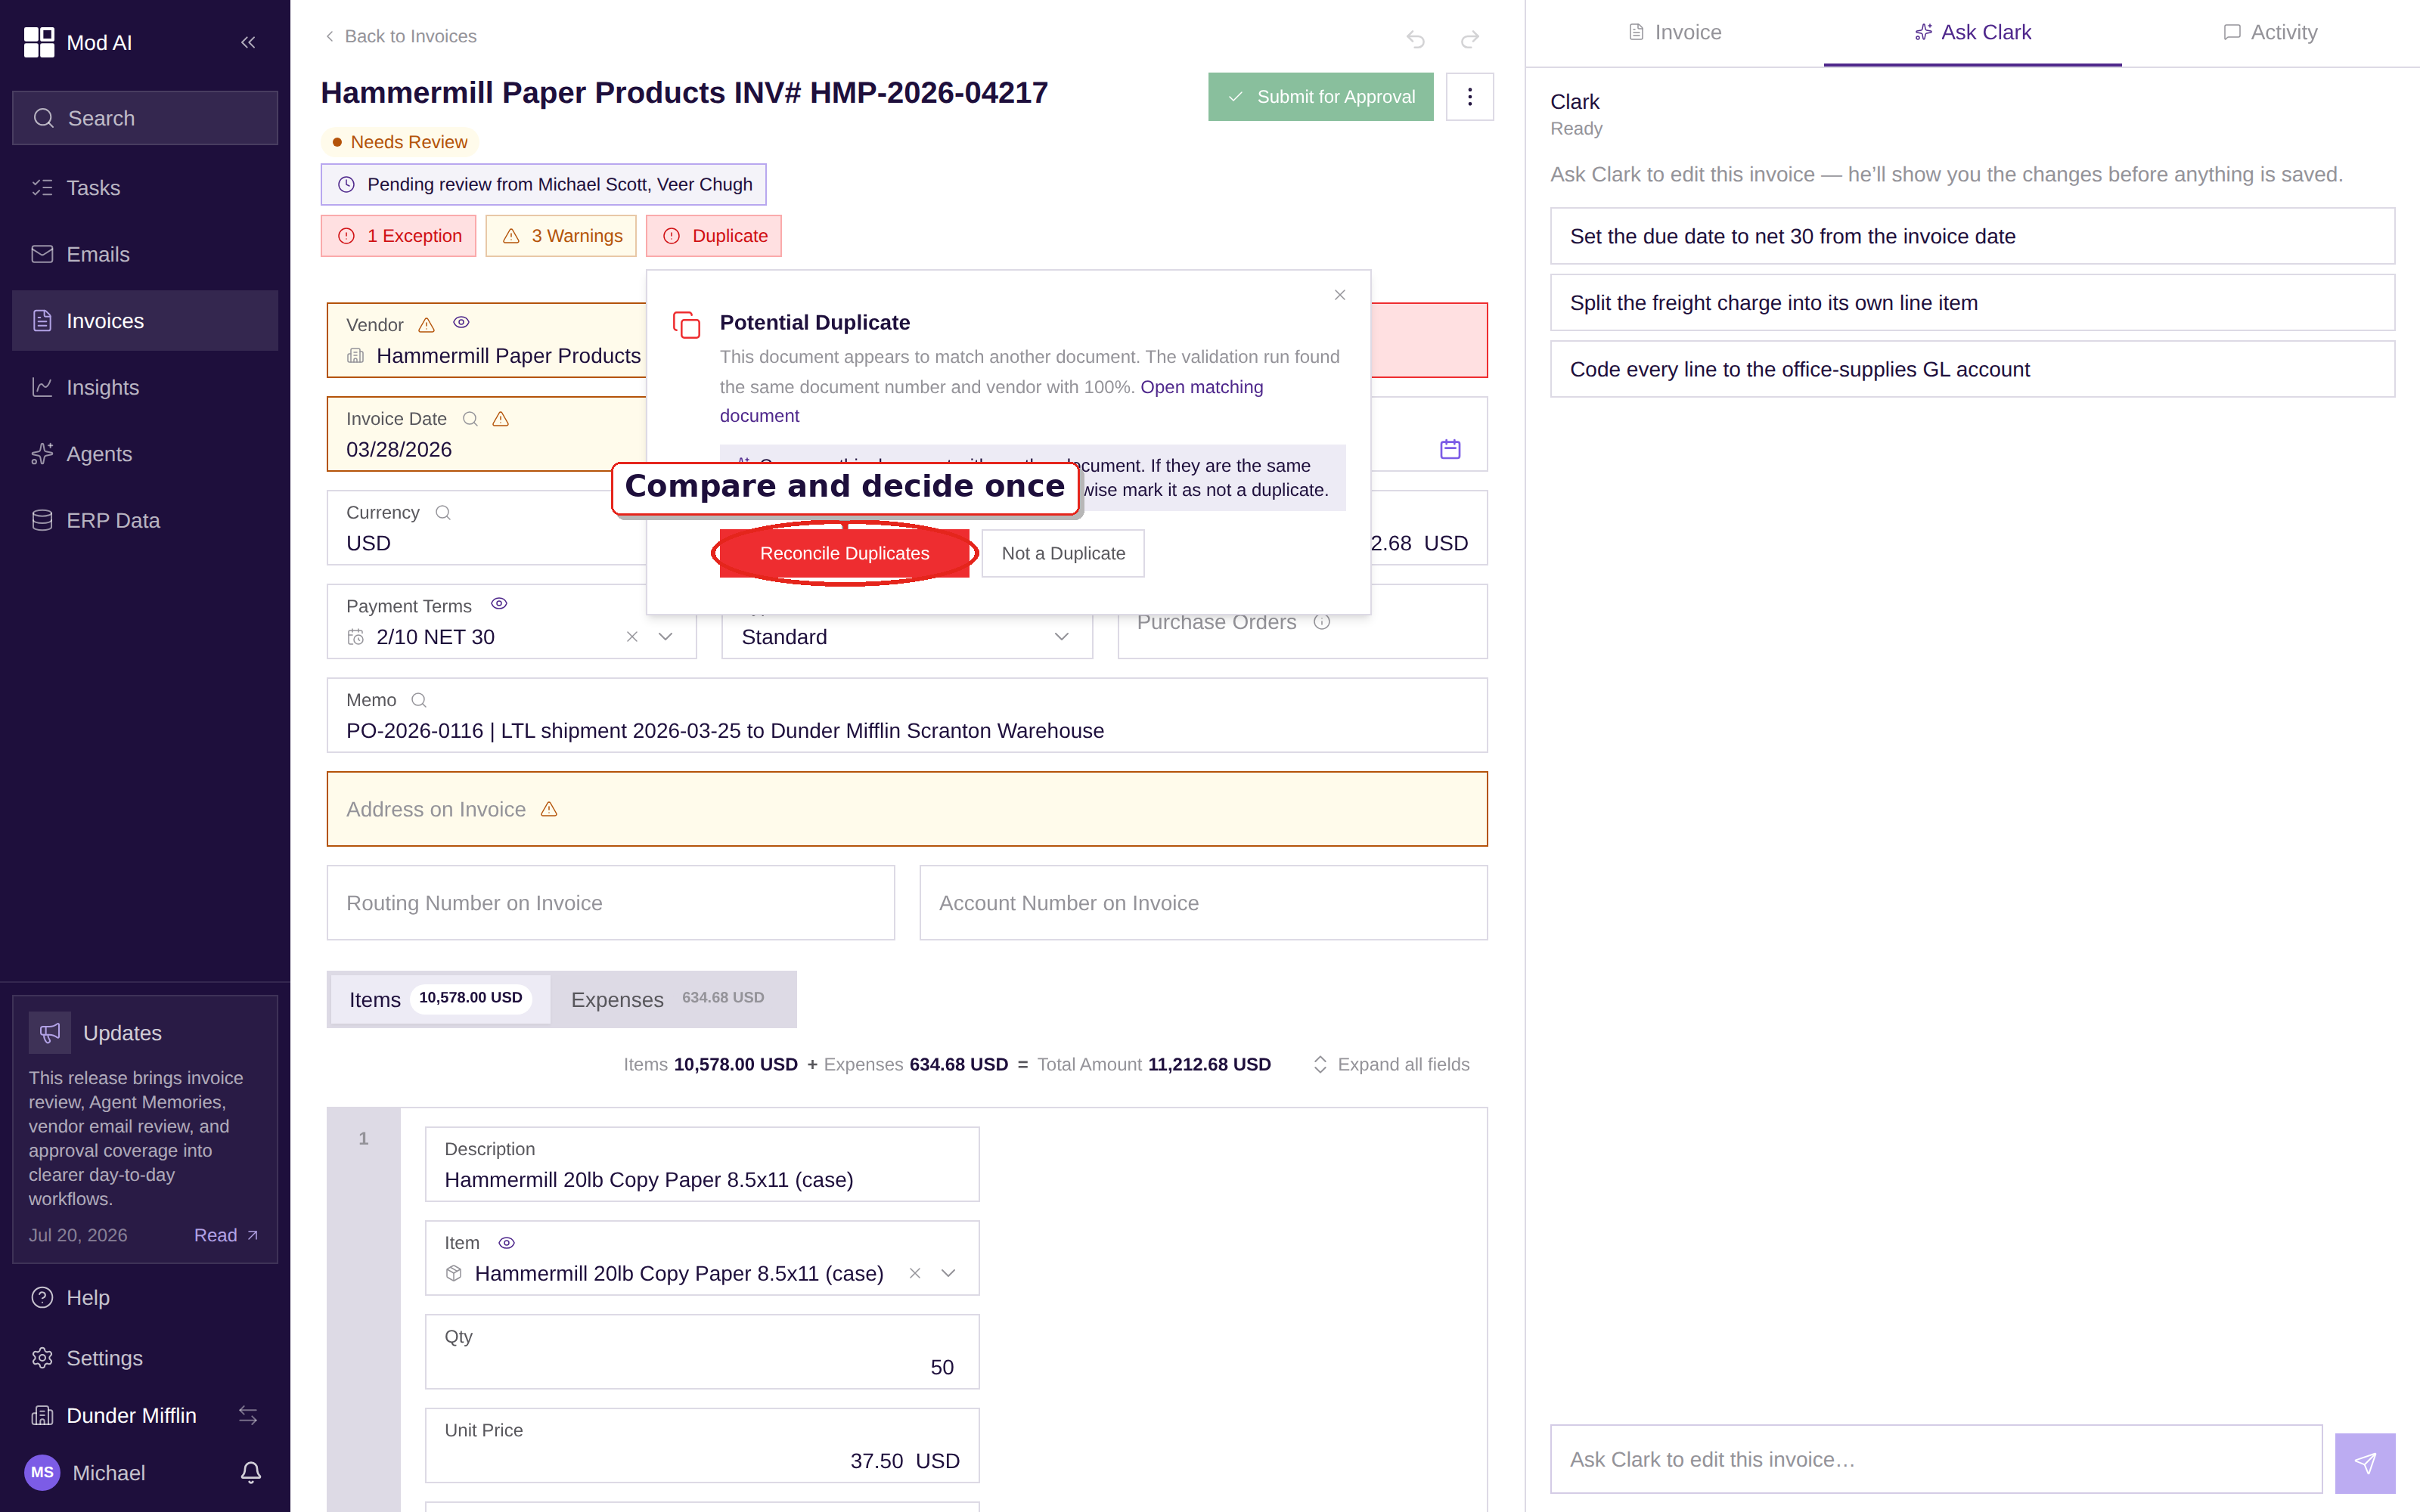
Task: Expand the Payment Terms dropdown
Action: pyautogui.click(x=665, y=637)
